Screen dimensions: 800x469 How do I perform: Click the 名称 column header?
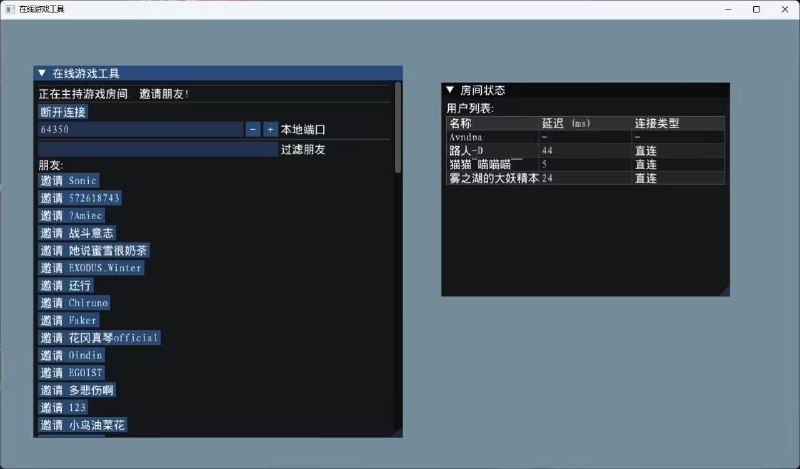tap(492, 123)
